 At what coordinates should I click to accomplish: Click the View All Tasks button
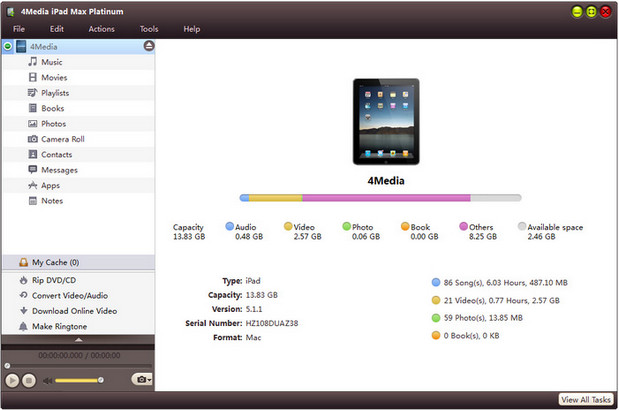click(586, 399)
